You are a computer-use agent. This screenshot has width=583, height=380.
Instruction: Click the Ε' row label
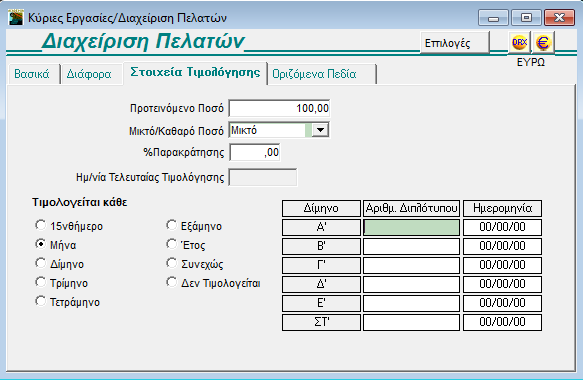[x=321, y=303]
